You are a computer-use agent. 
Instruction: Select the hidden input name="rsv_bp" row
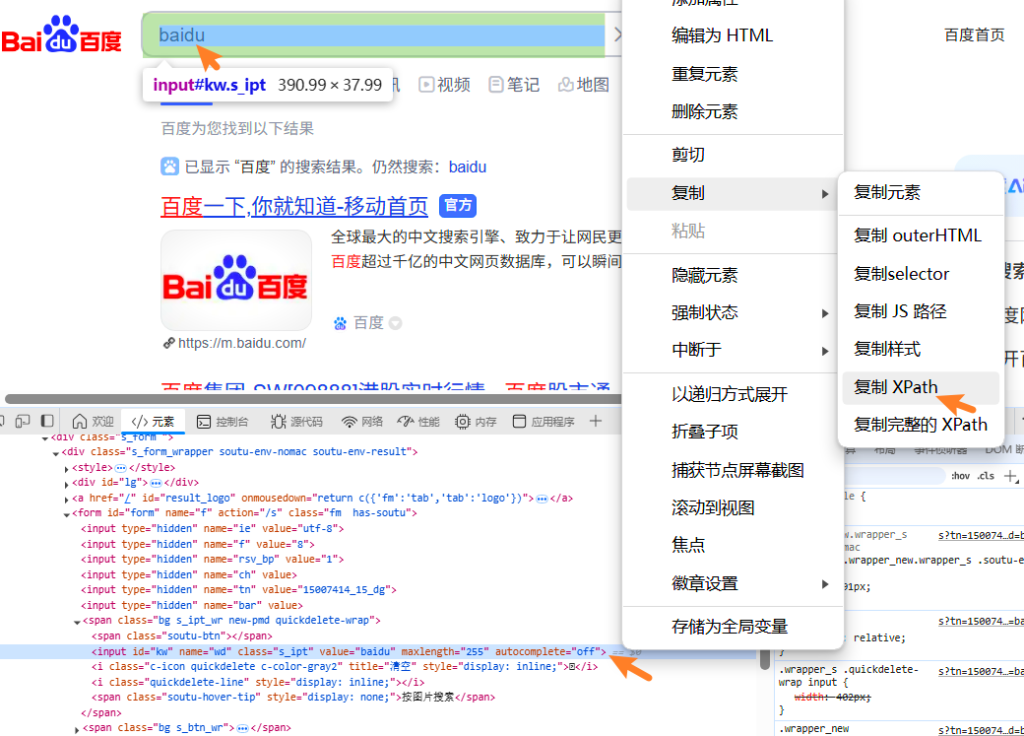pyautogui.click(x=212, y=559)
